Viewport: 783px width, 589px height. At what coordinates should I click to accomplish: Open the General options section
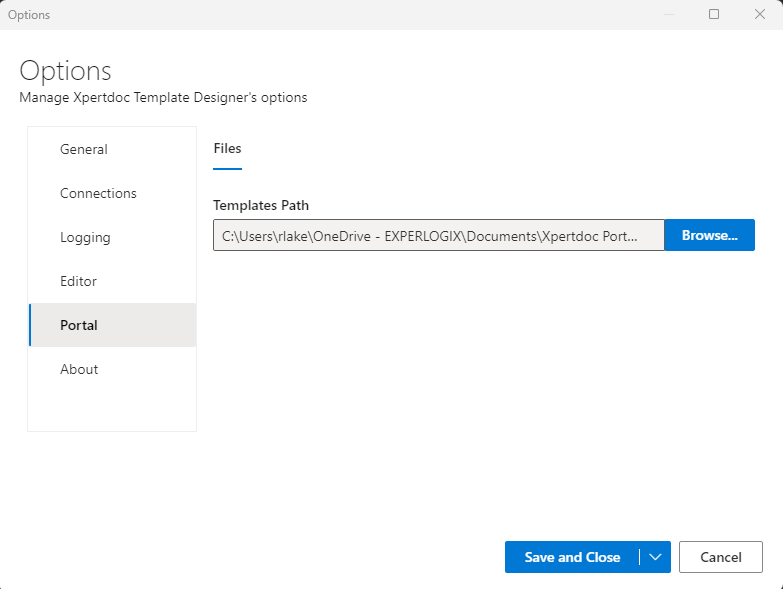pos(112,149)
